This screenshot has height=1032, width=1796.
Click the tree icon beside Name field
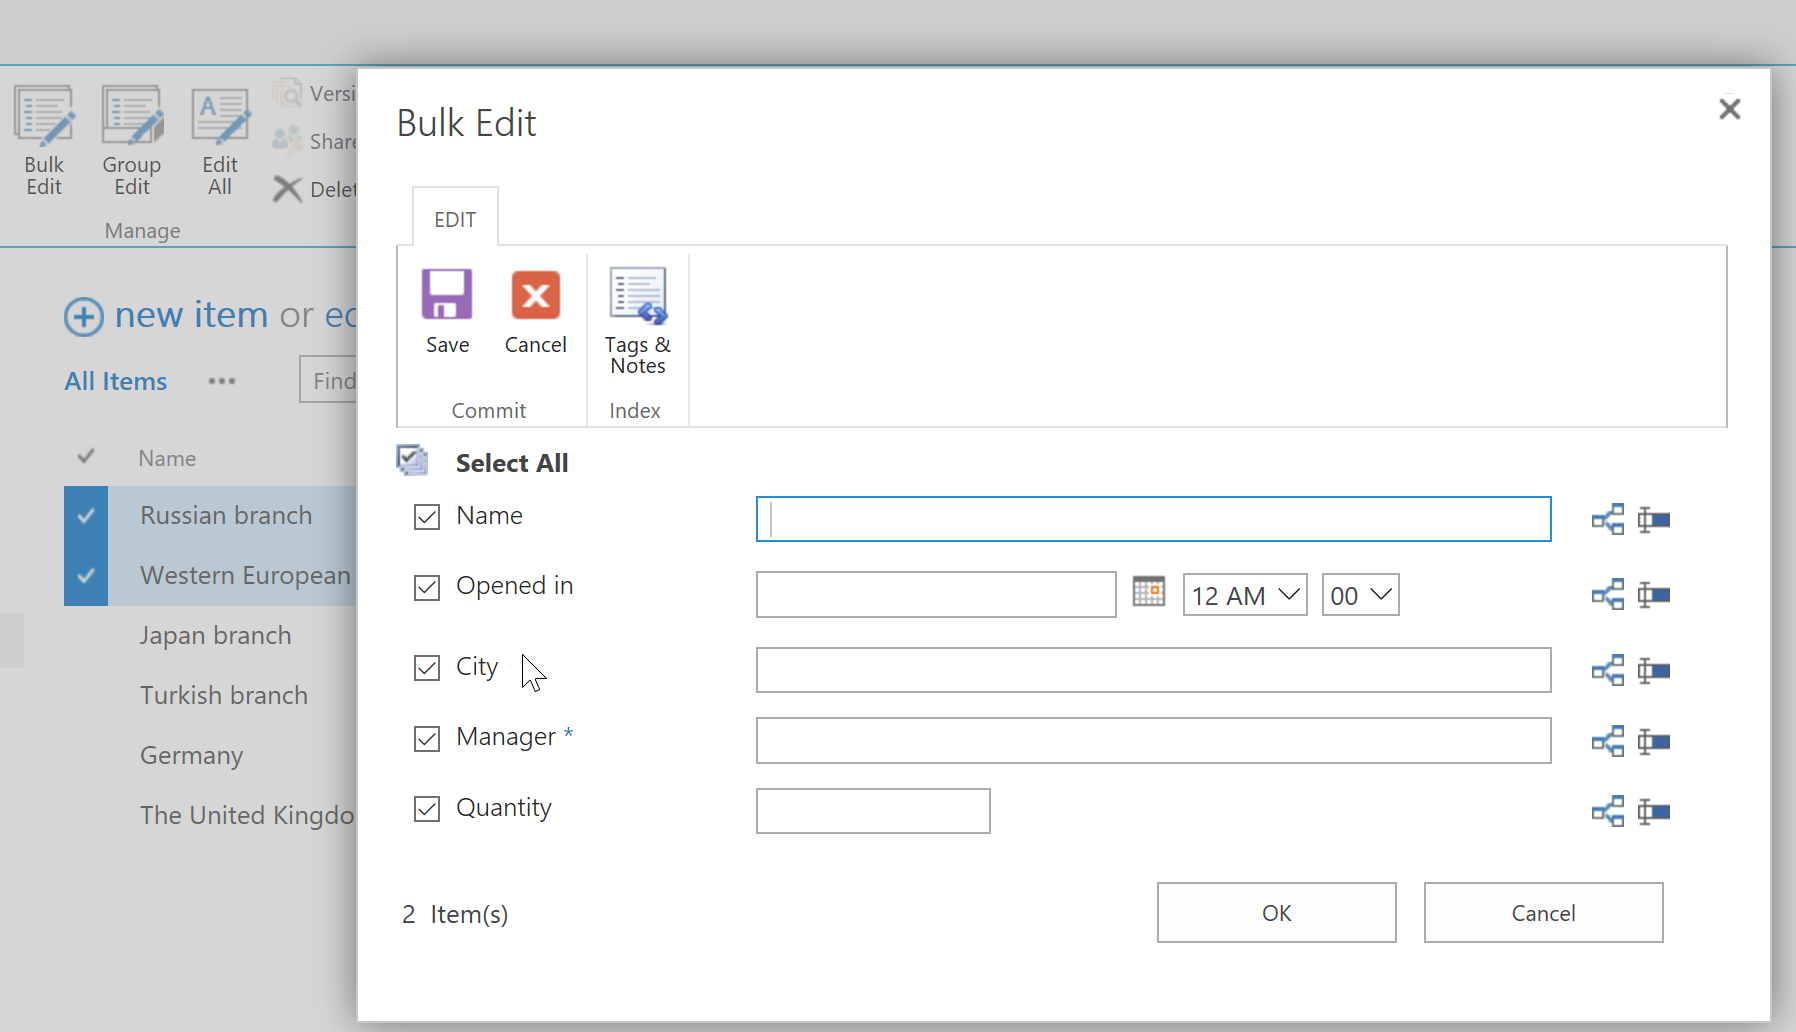point(1607,520)
